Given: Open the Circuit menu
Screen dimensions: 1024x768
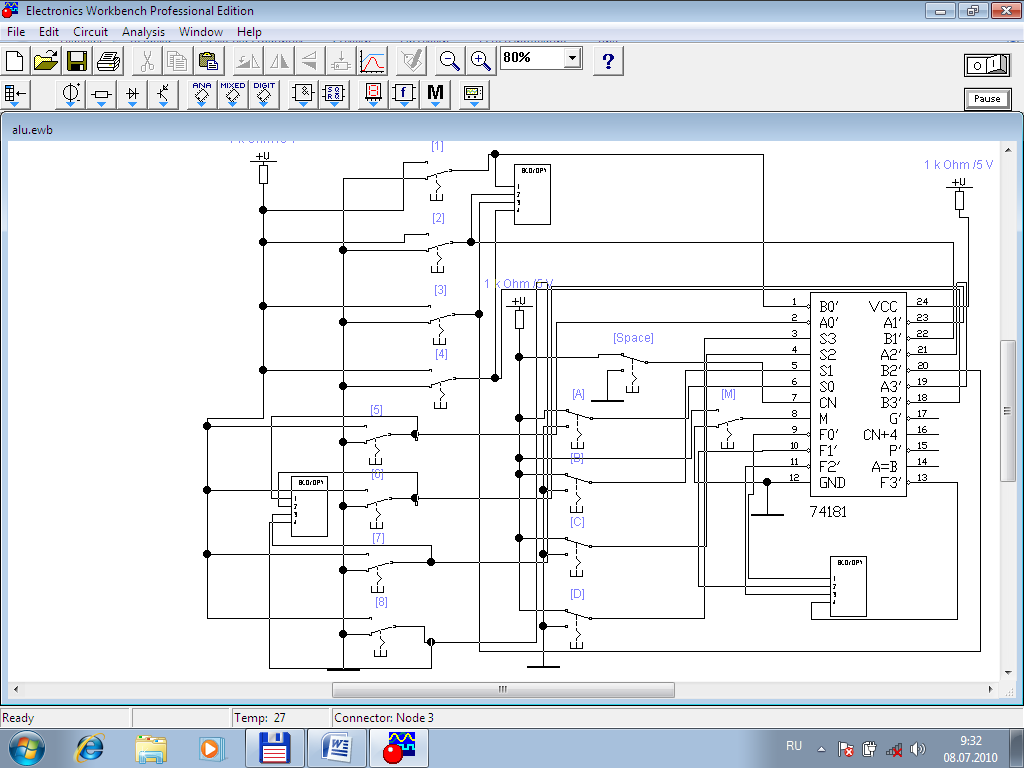Looking at the screenshot, I should (90, 31).
